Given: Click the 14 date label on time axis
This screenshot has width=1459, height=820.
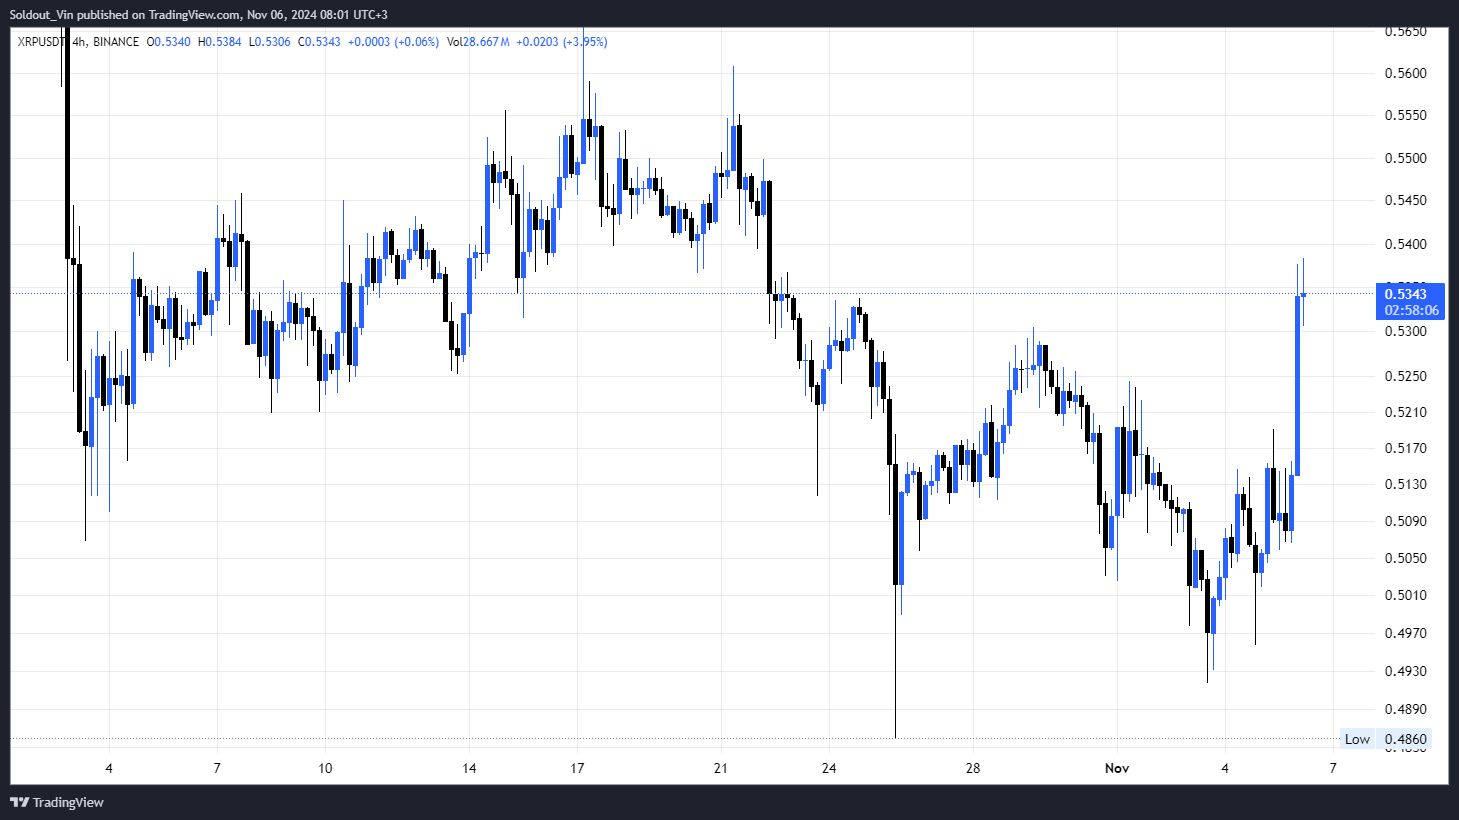Looking at the screenshot, I should [469, 768].
